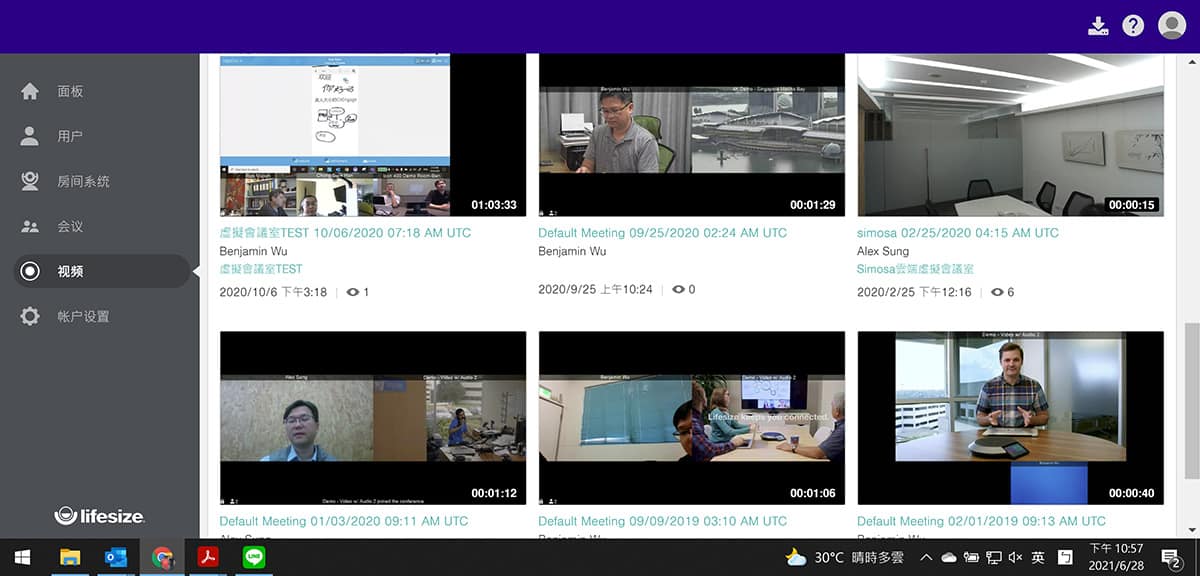Image resolution: width=1200 pixels, height=576 pixels.
Task: Play the 虛擬會議室TEST recording thumbnail
Action: tap(373, 135)
